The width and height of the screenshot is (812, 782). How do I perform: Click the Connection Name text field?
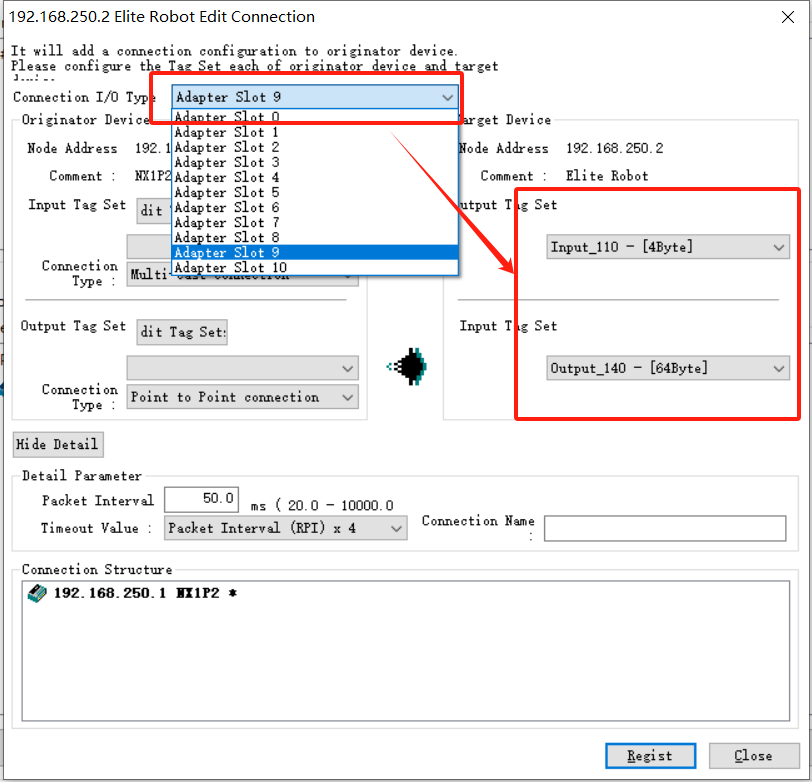pyautogui.click(x=665, y=528)
